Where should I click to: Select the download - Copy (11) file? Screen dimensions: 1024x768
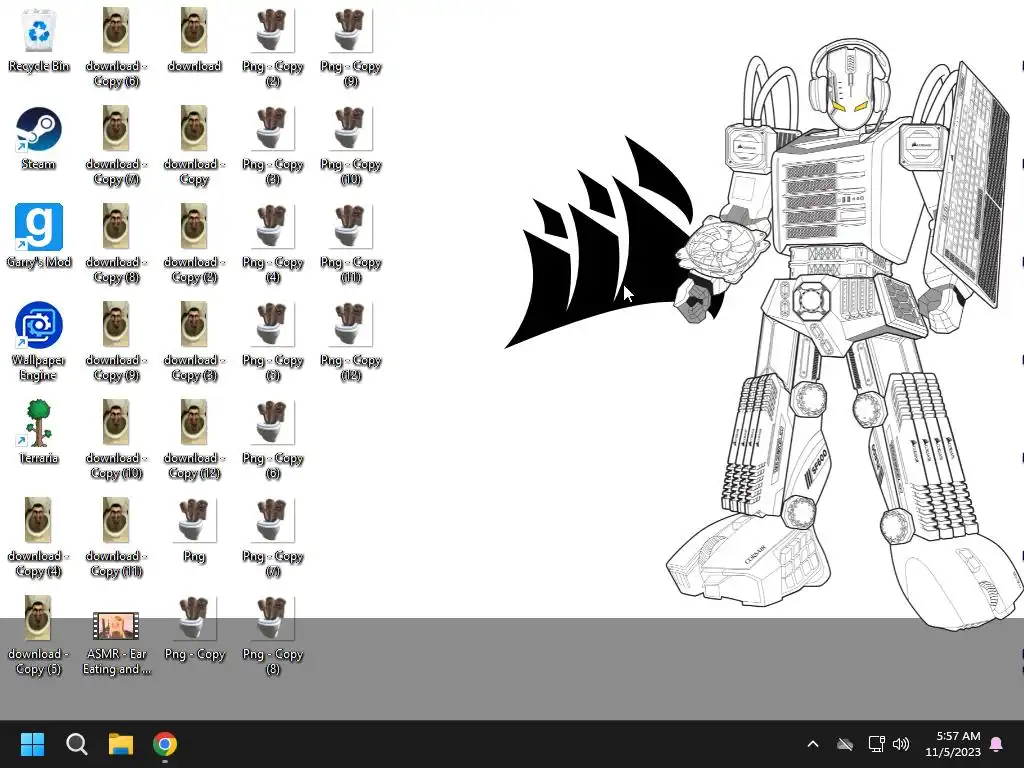116,537
